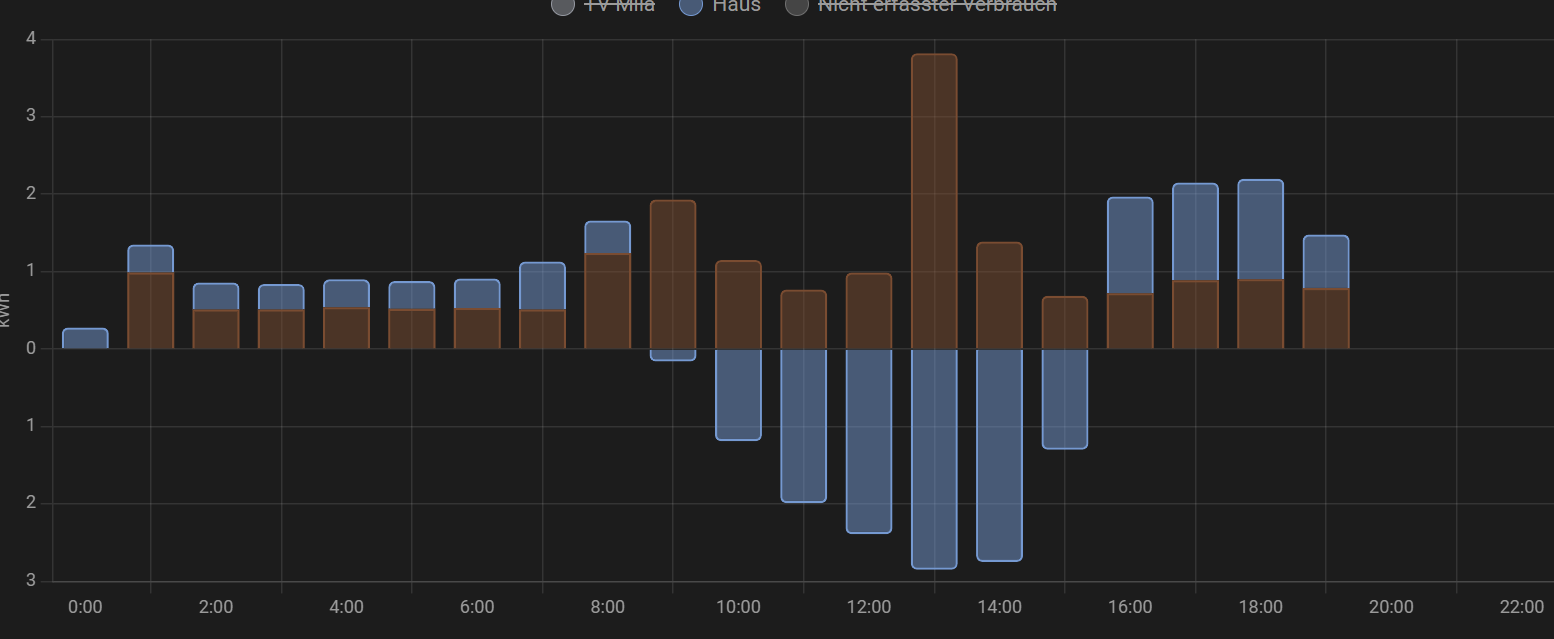This screenshot has height=639, width=1554.
Task: Select the tallest brown bar at 13:00
Action: pos(934,200)
